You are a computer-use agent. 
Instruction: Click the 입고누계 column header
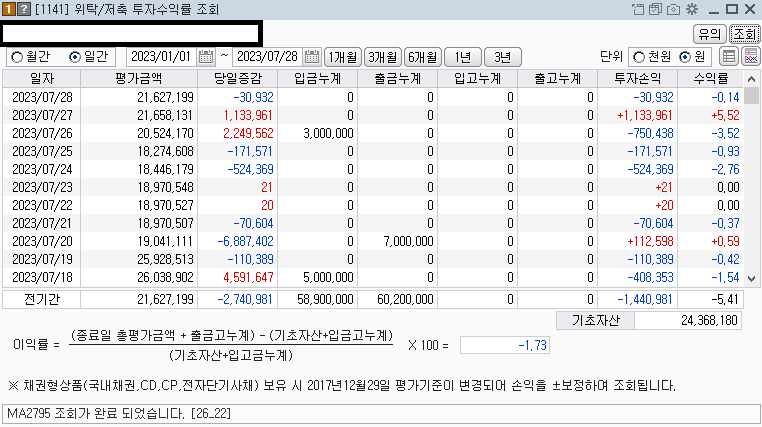478,79
